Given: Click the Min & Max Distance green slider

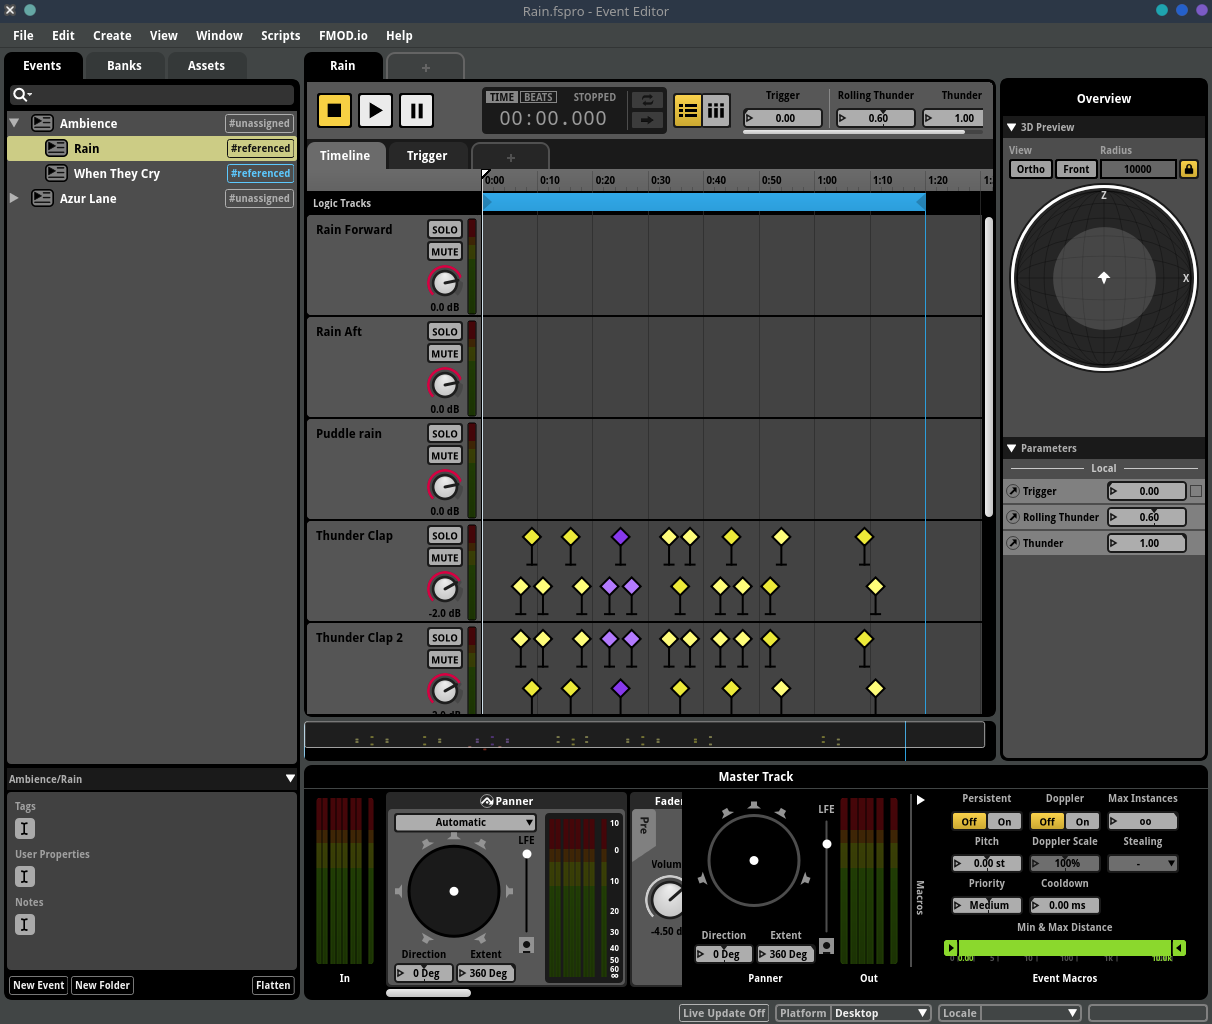Looking at the screenshot, I should pyautogui.click(x=1065, y=948).
